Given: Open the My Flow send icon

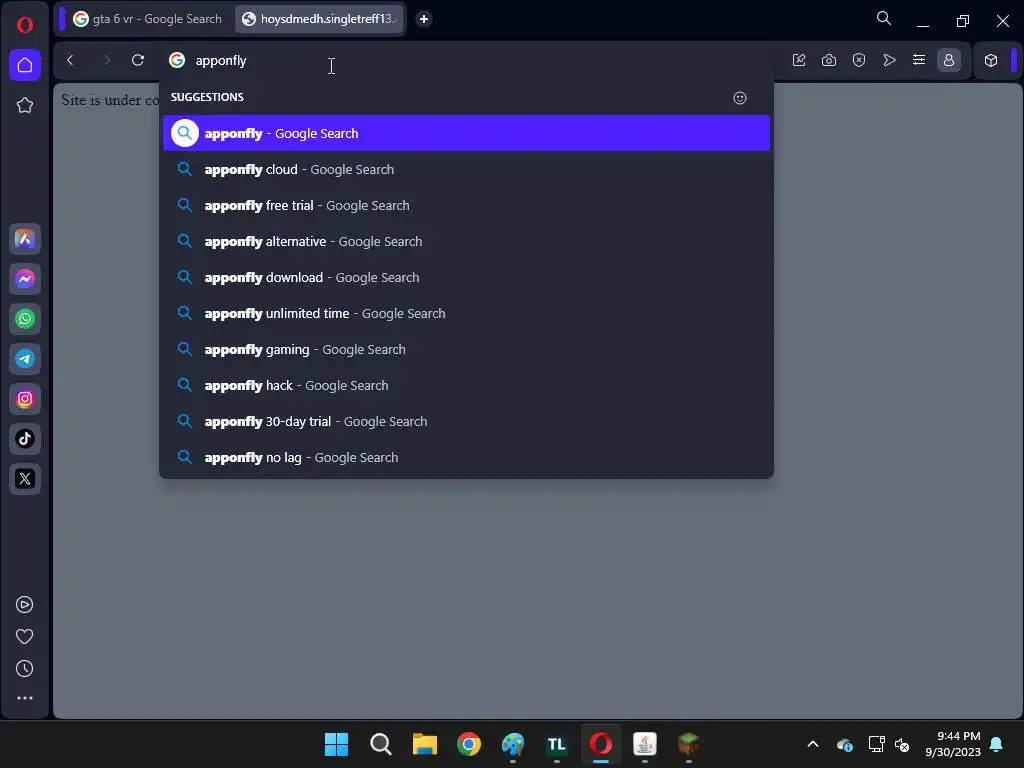Looking at the screenshot, I should pyautogui.click(x=889, y=60).
